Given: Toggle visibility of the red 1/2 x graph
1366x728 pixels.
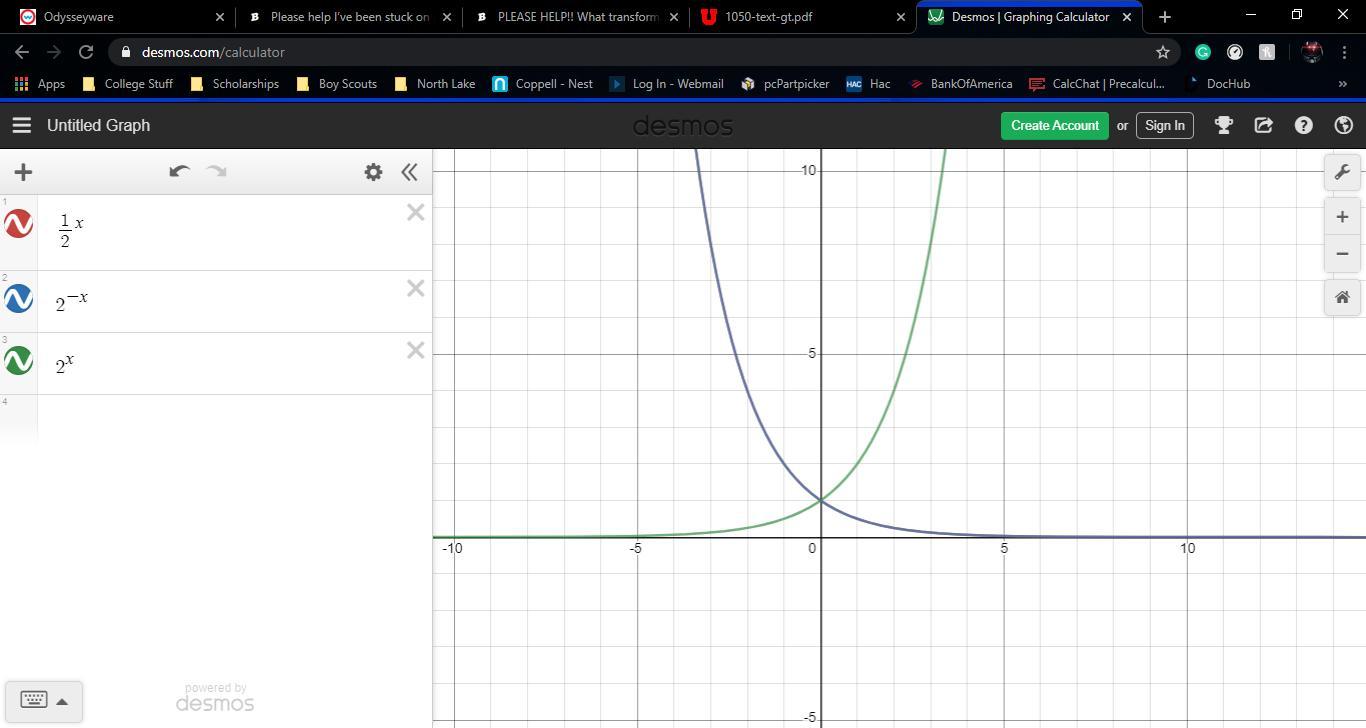Looking at the screenshot, I should [x=19, y=223].
